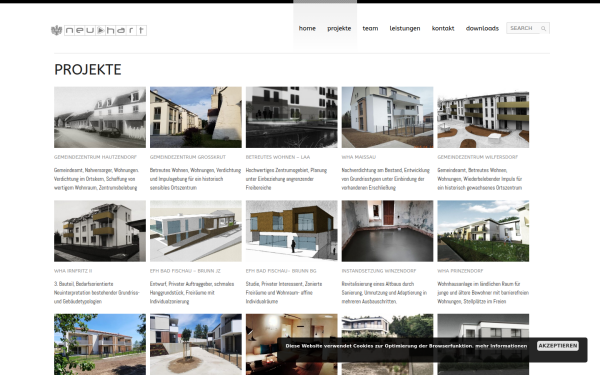600x375 pixels.
Task: Accept cookies with the AKZEPTIEREN button
Action: coord(558,346)
